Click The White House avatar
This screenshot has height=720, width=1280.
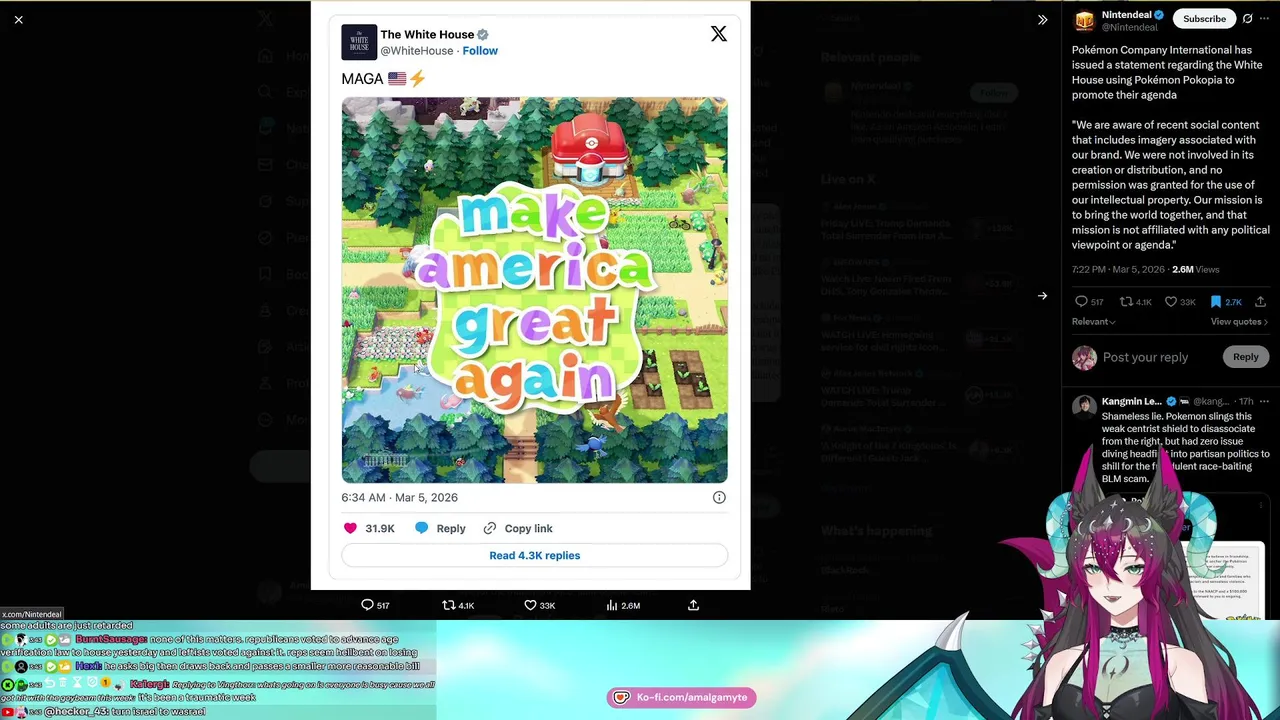359,42
